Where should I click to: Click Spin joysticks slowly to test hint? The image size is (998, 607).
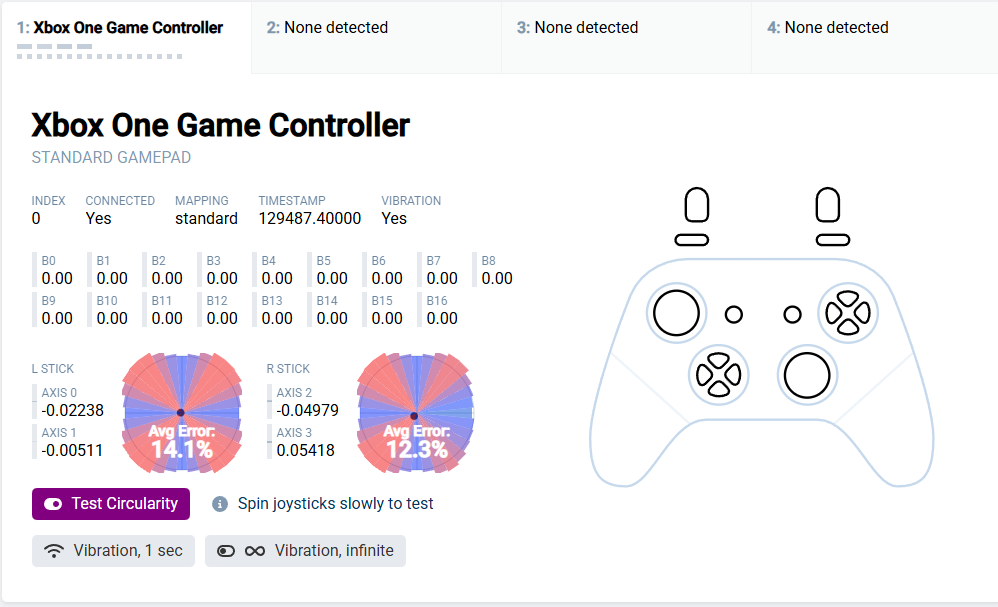[335, 504]
